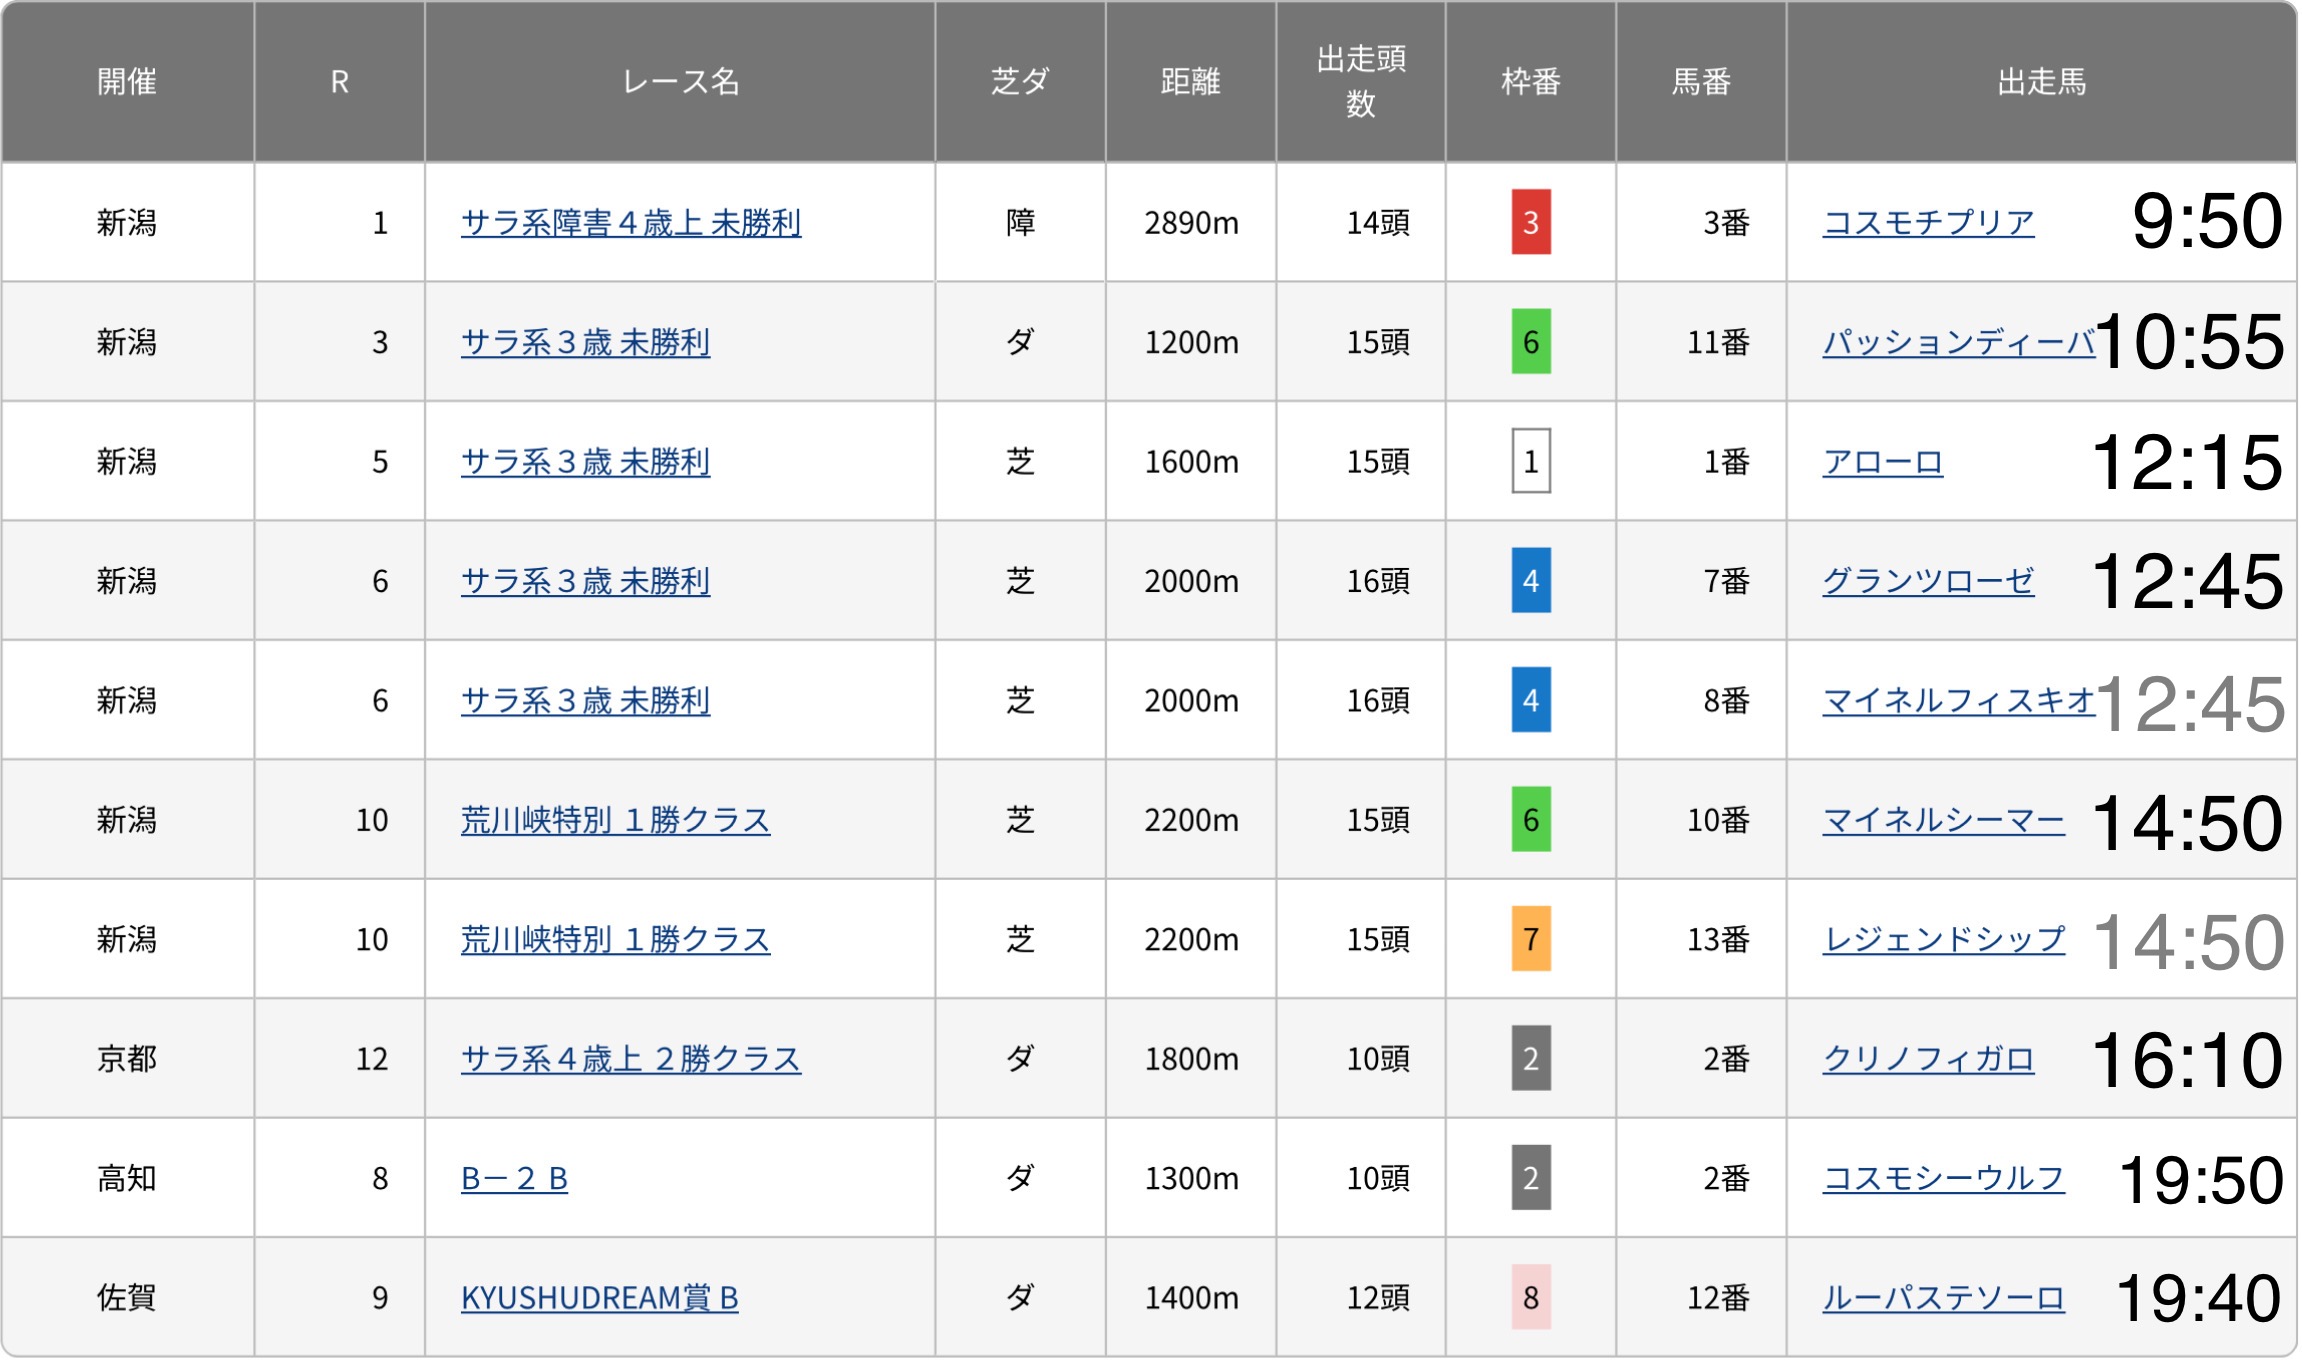Click horse link マイネルシーマー
Screen dimensions: 2302x1363
(x=1942, y=820)
